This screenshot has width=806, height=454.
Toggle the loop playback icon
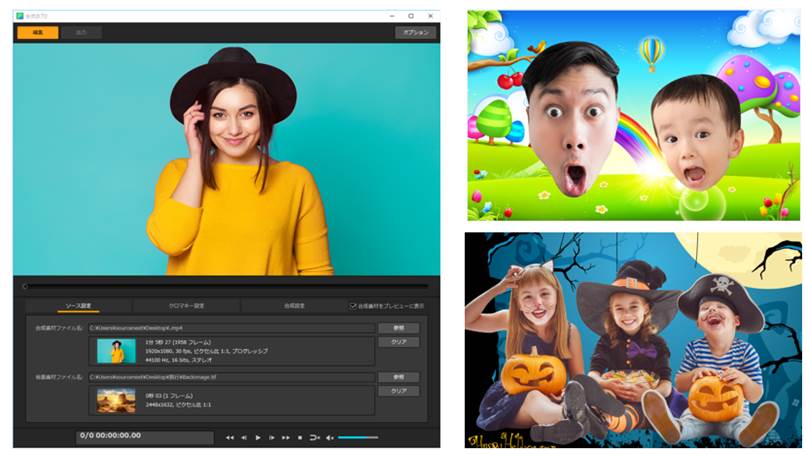[x=314, y=437]
